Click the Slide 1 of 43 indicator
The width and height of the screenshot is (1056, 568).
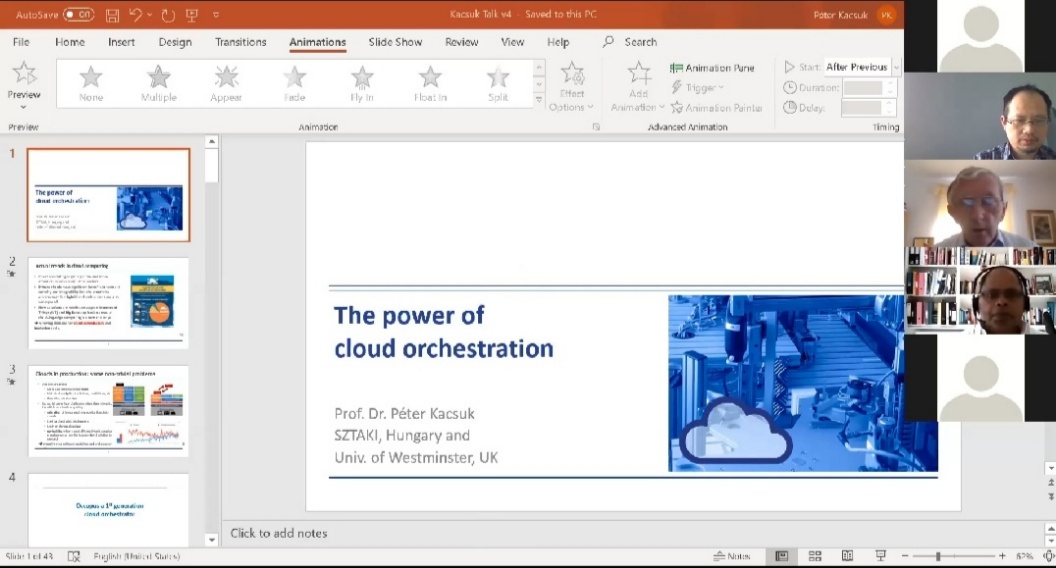[29, 556]
